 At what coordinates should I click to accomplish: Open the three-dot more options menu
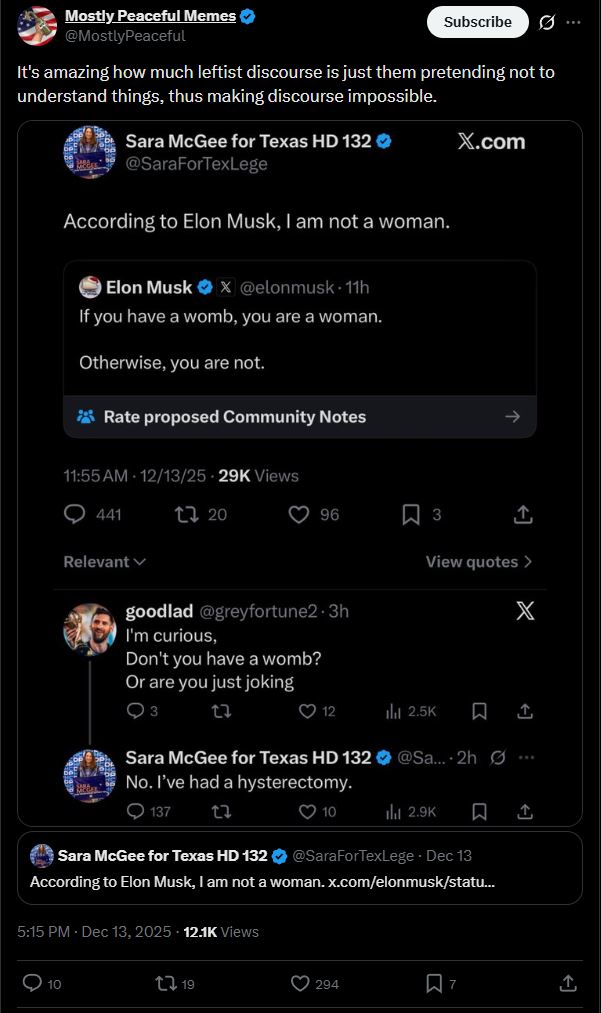point(573,22)
